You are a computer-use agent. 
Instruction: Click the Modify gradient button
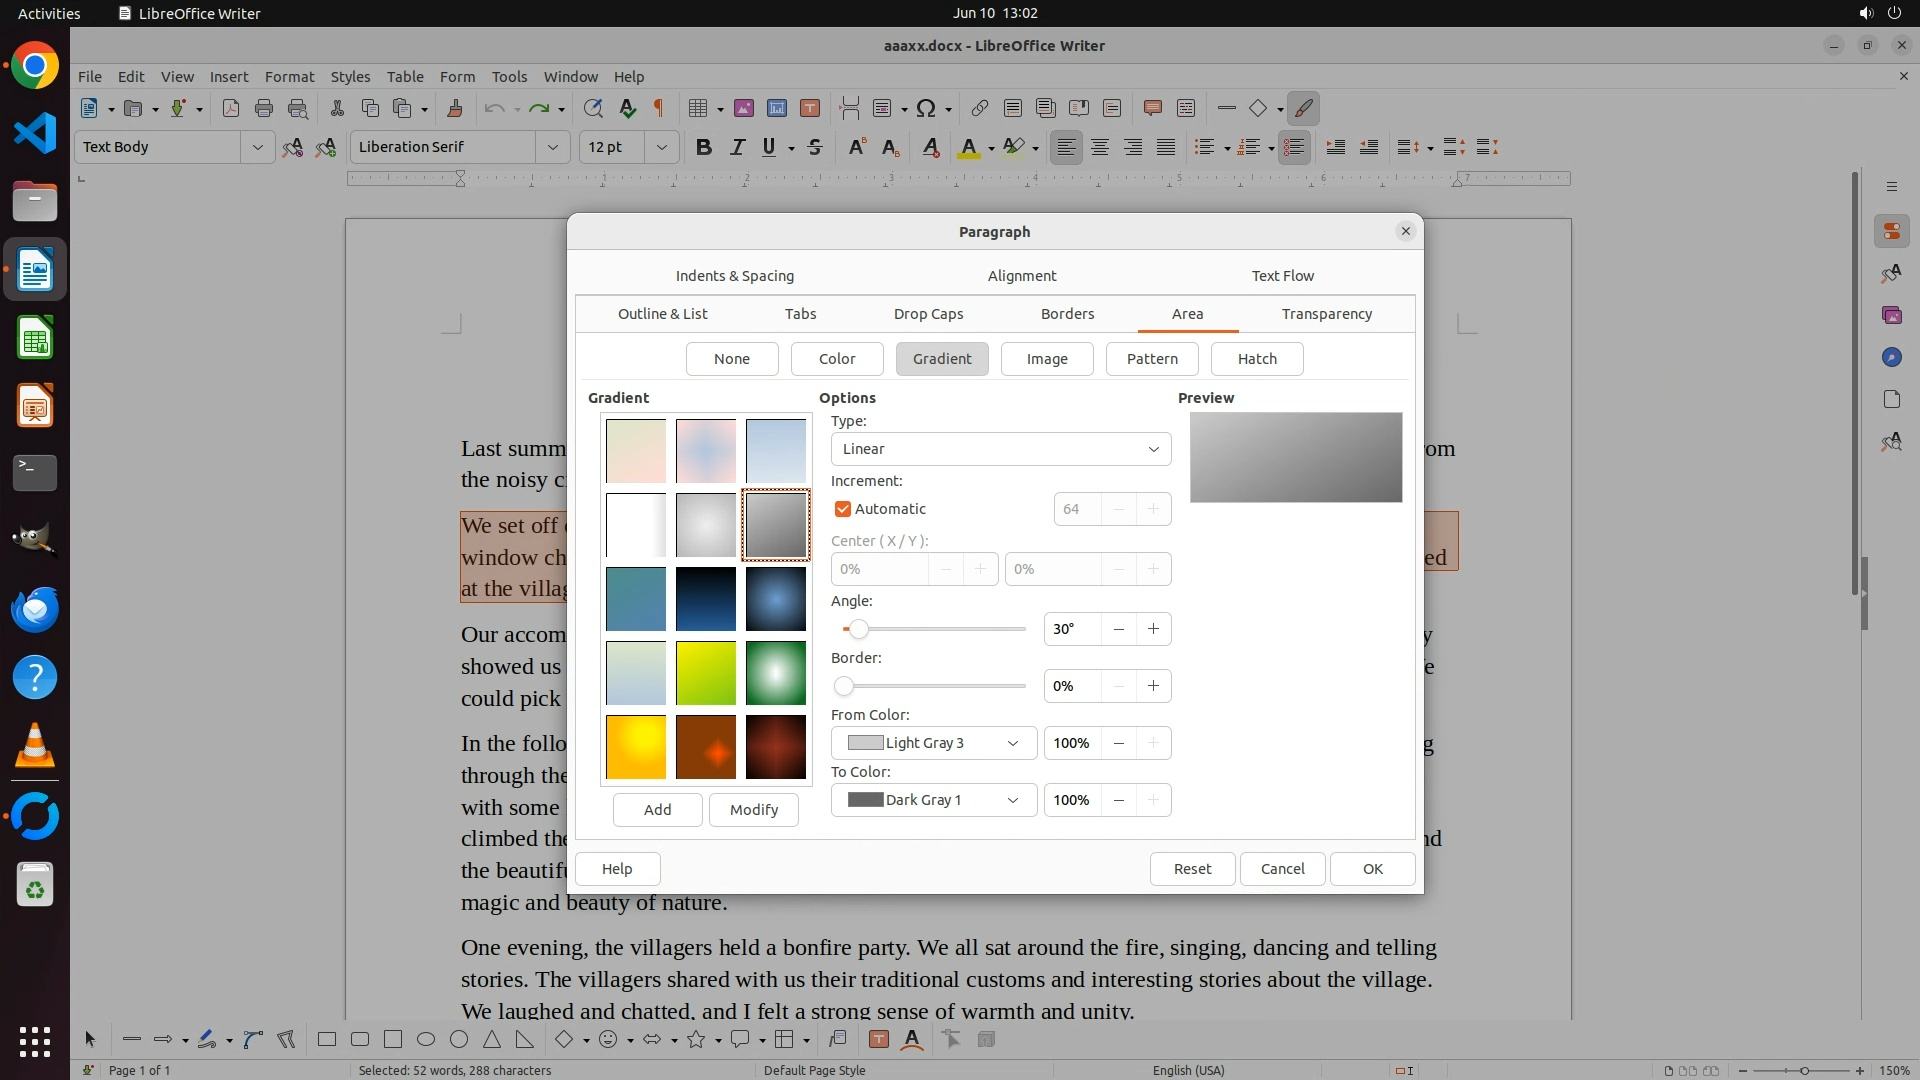[x=753, y=810]
